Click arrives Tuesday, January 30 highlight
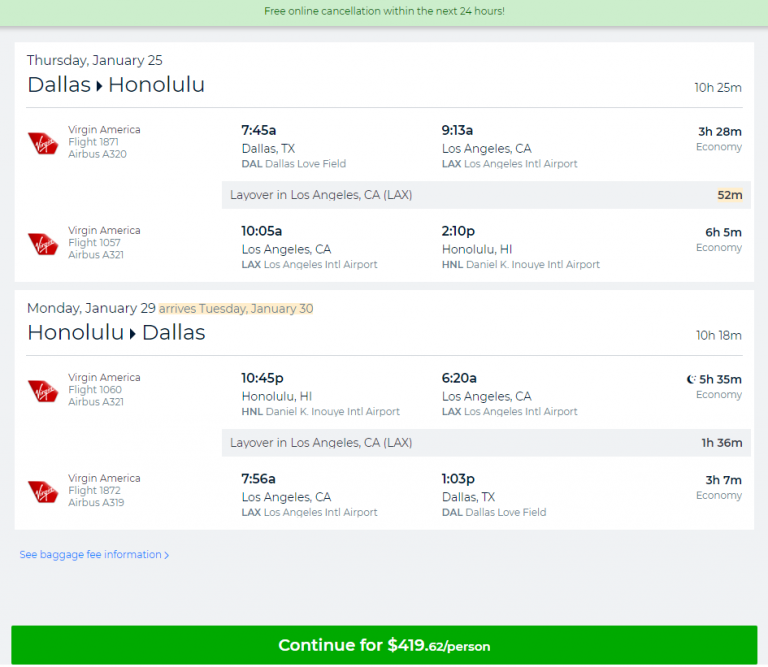This screenshot has width=768, height=667. [236, 309]
